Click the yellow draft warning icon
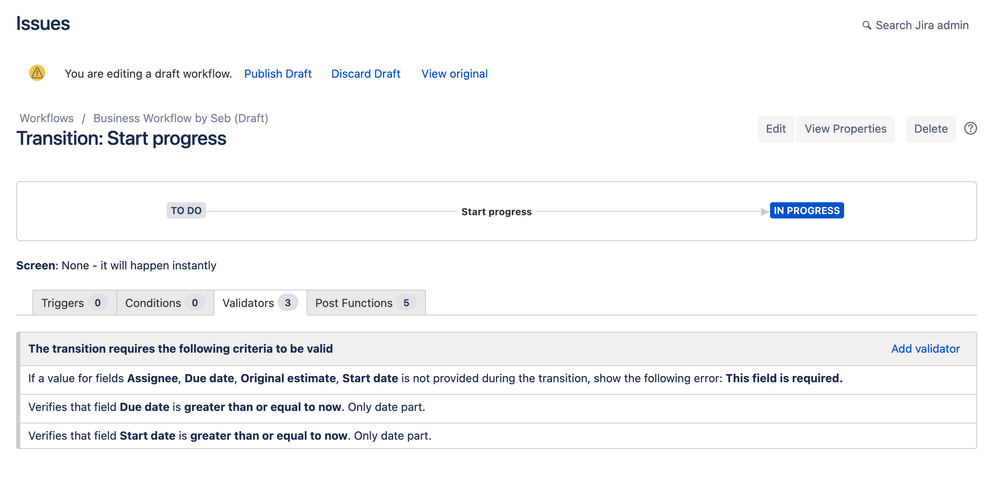 pyautogui.click(x=37, y=73)
